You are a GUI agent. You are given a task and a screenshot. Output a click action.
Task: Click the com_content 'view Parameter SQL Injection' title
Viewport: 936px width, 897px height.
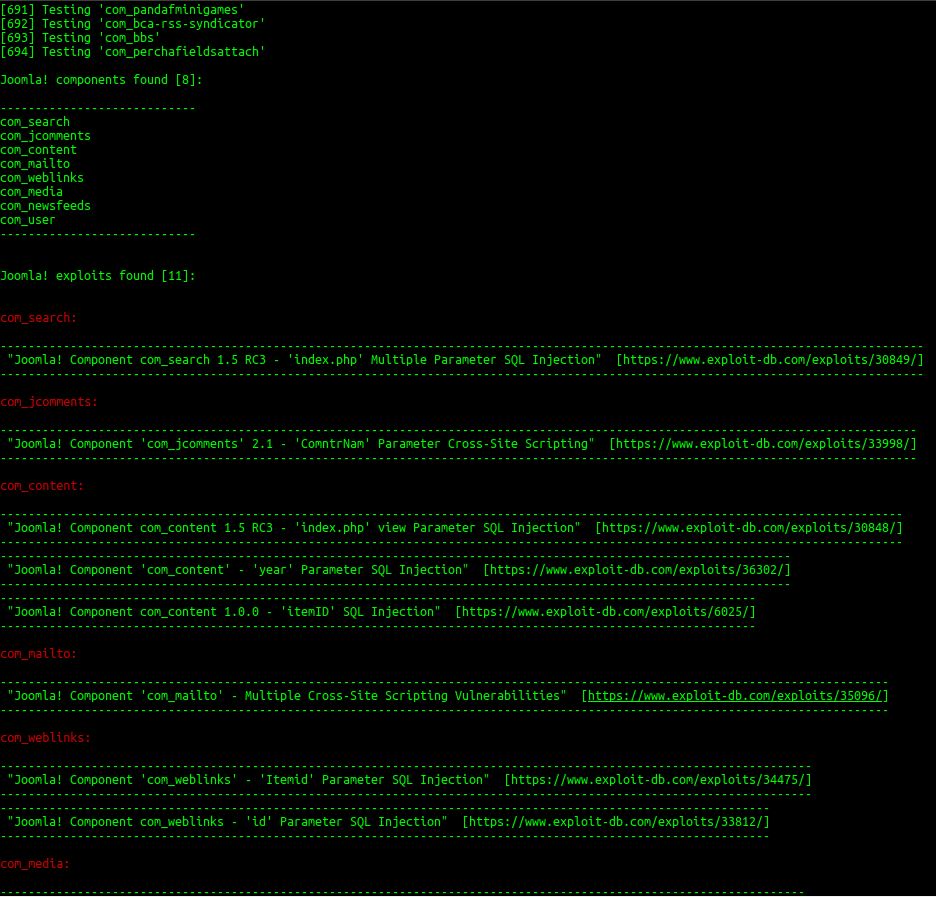(x=294, y=528)
